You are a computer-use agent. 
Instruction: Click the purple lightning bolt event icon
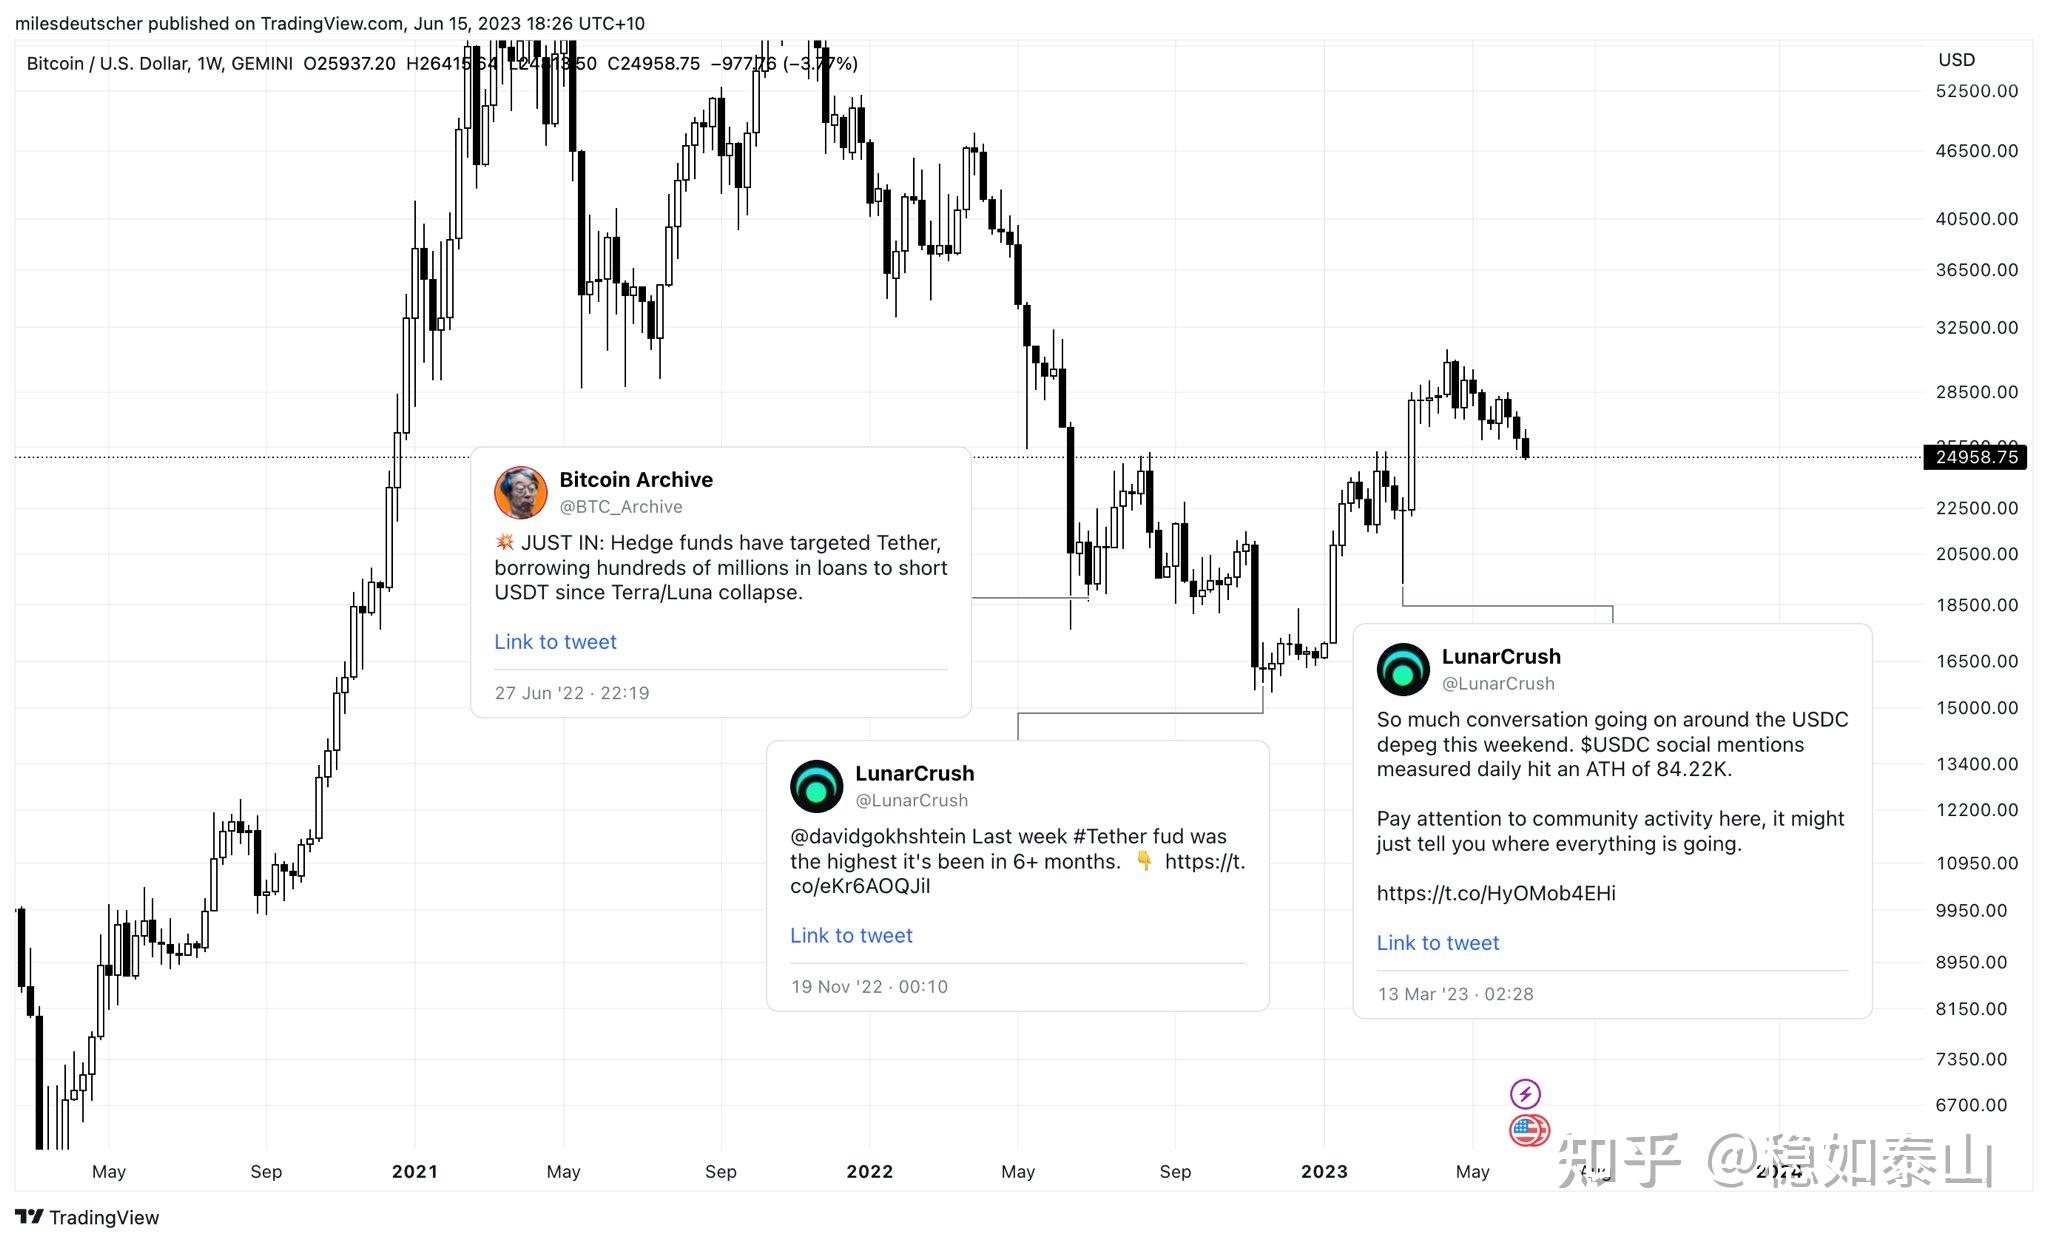click(1525, 1093)
